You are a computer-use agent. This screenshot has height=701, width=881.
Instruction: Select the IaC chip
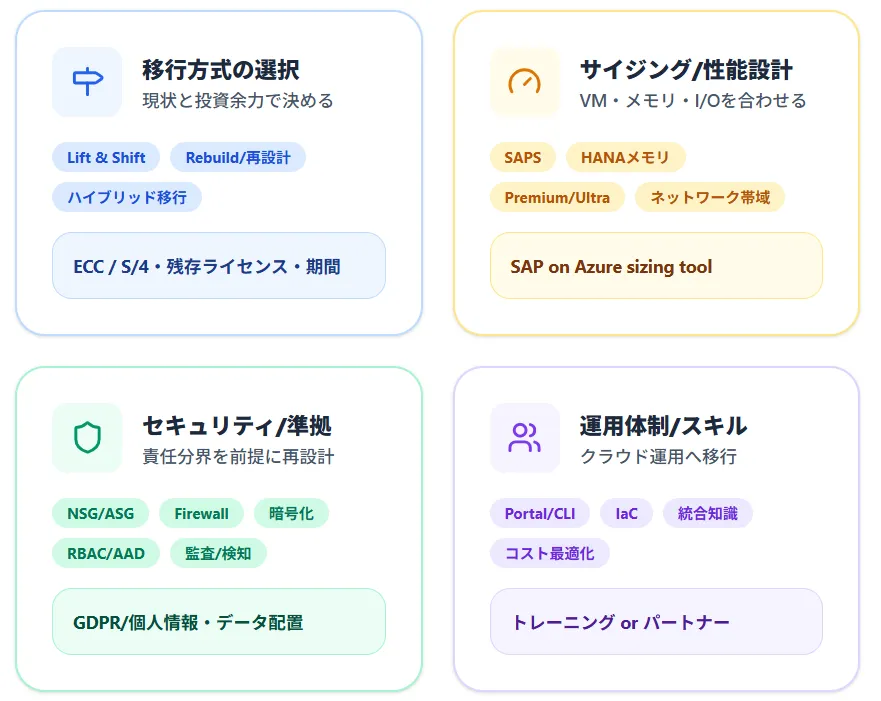click(x=626, y=513)
